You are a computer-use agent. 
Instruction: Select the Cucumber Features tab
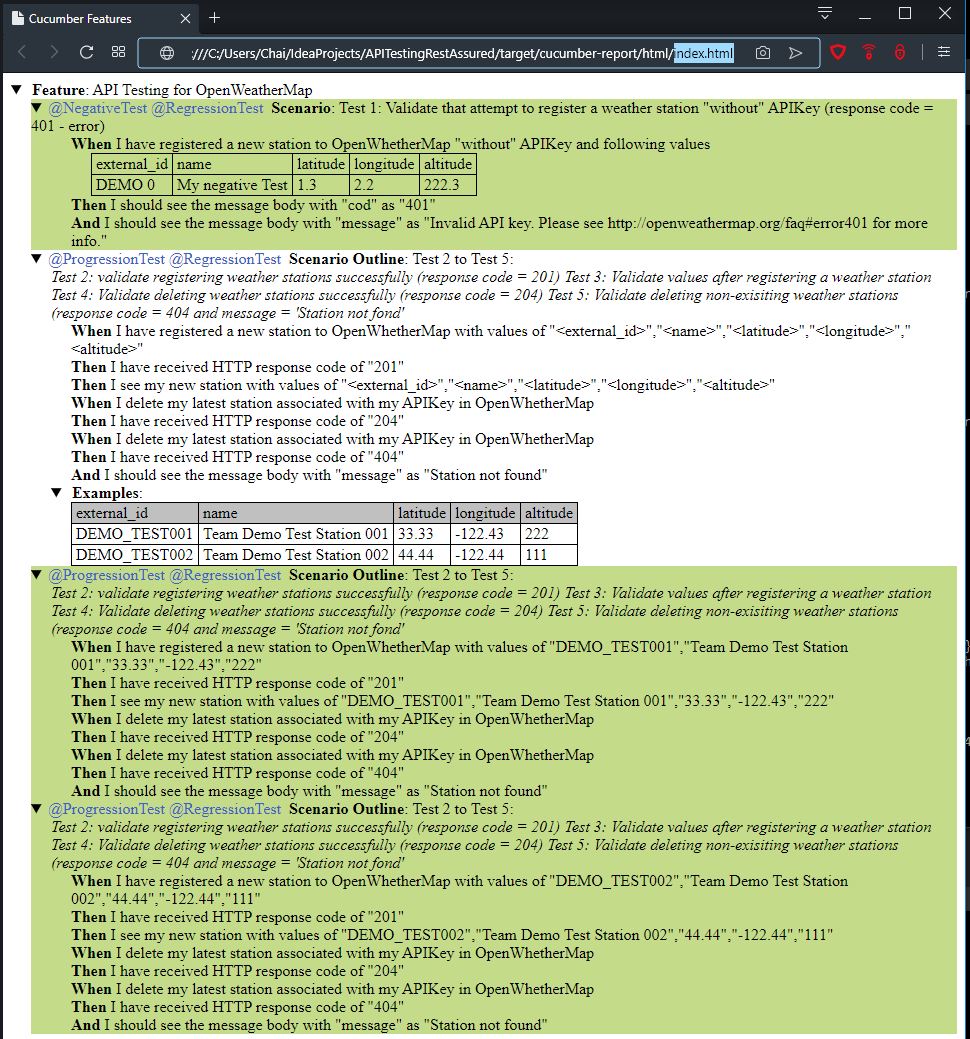tap(101, 19)
